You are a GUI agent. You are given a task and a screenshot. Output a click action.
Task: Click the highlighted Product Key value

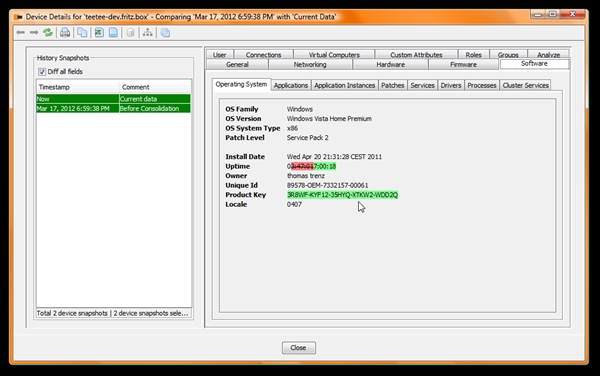[x=342, y=195]
